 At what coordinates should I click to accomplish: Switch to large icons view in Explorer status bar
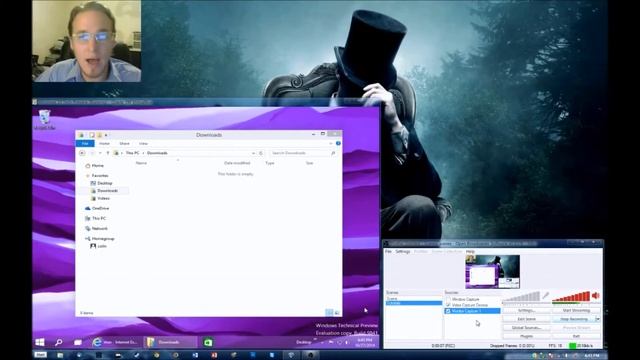point(337,313)
